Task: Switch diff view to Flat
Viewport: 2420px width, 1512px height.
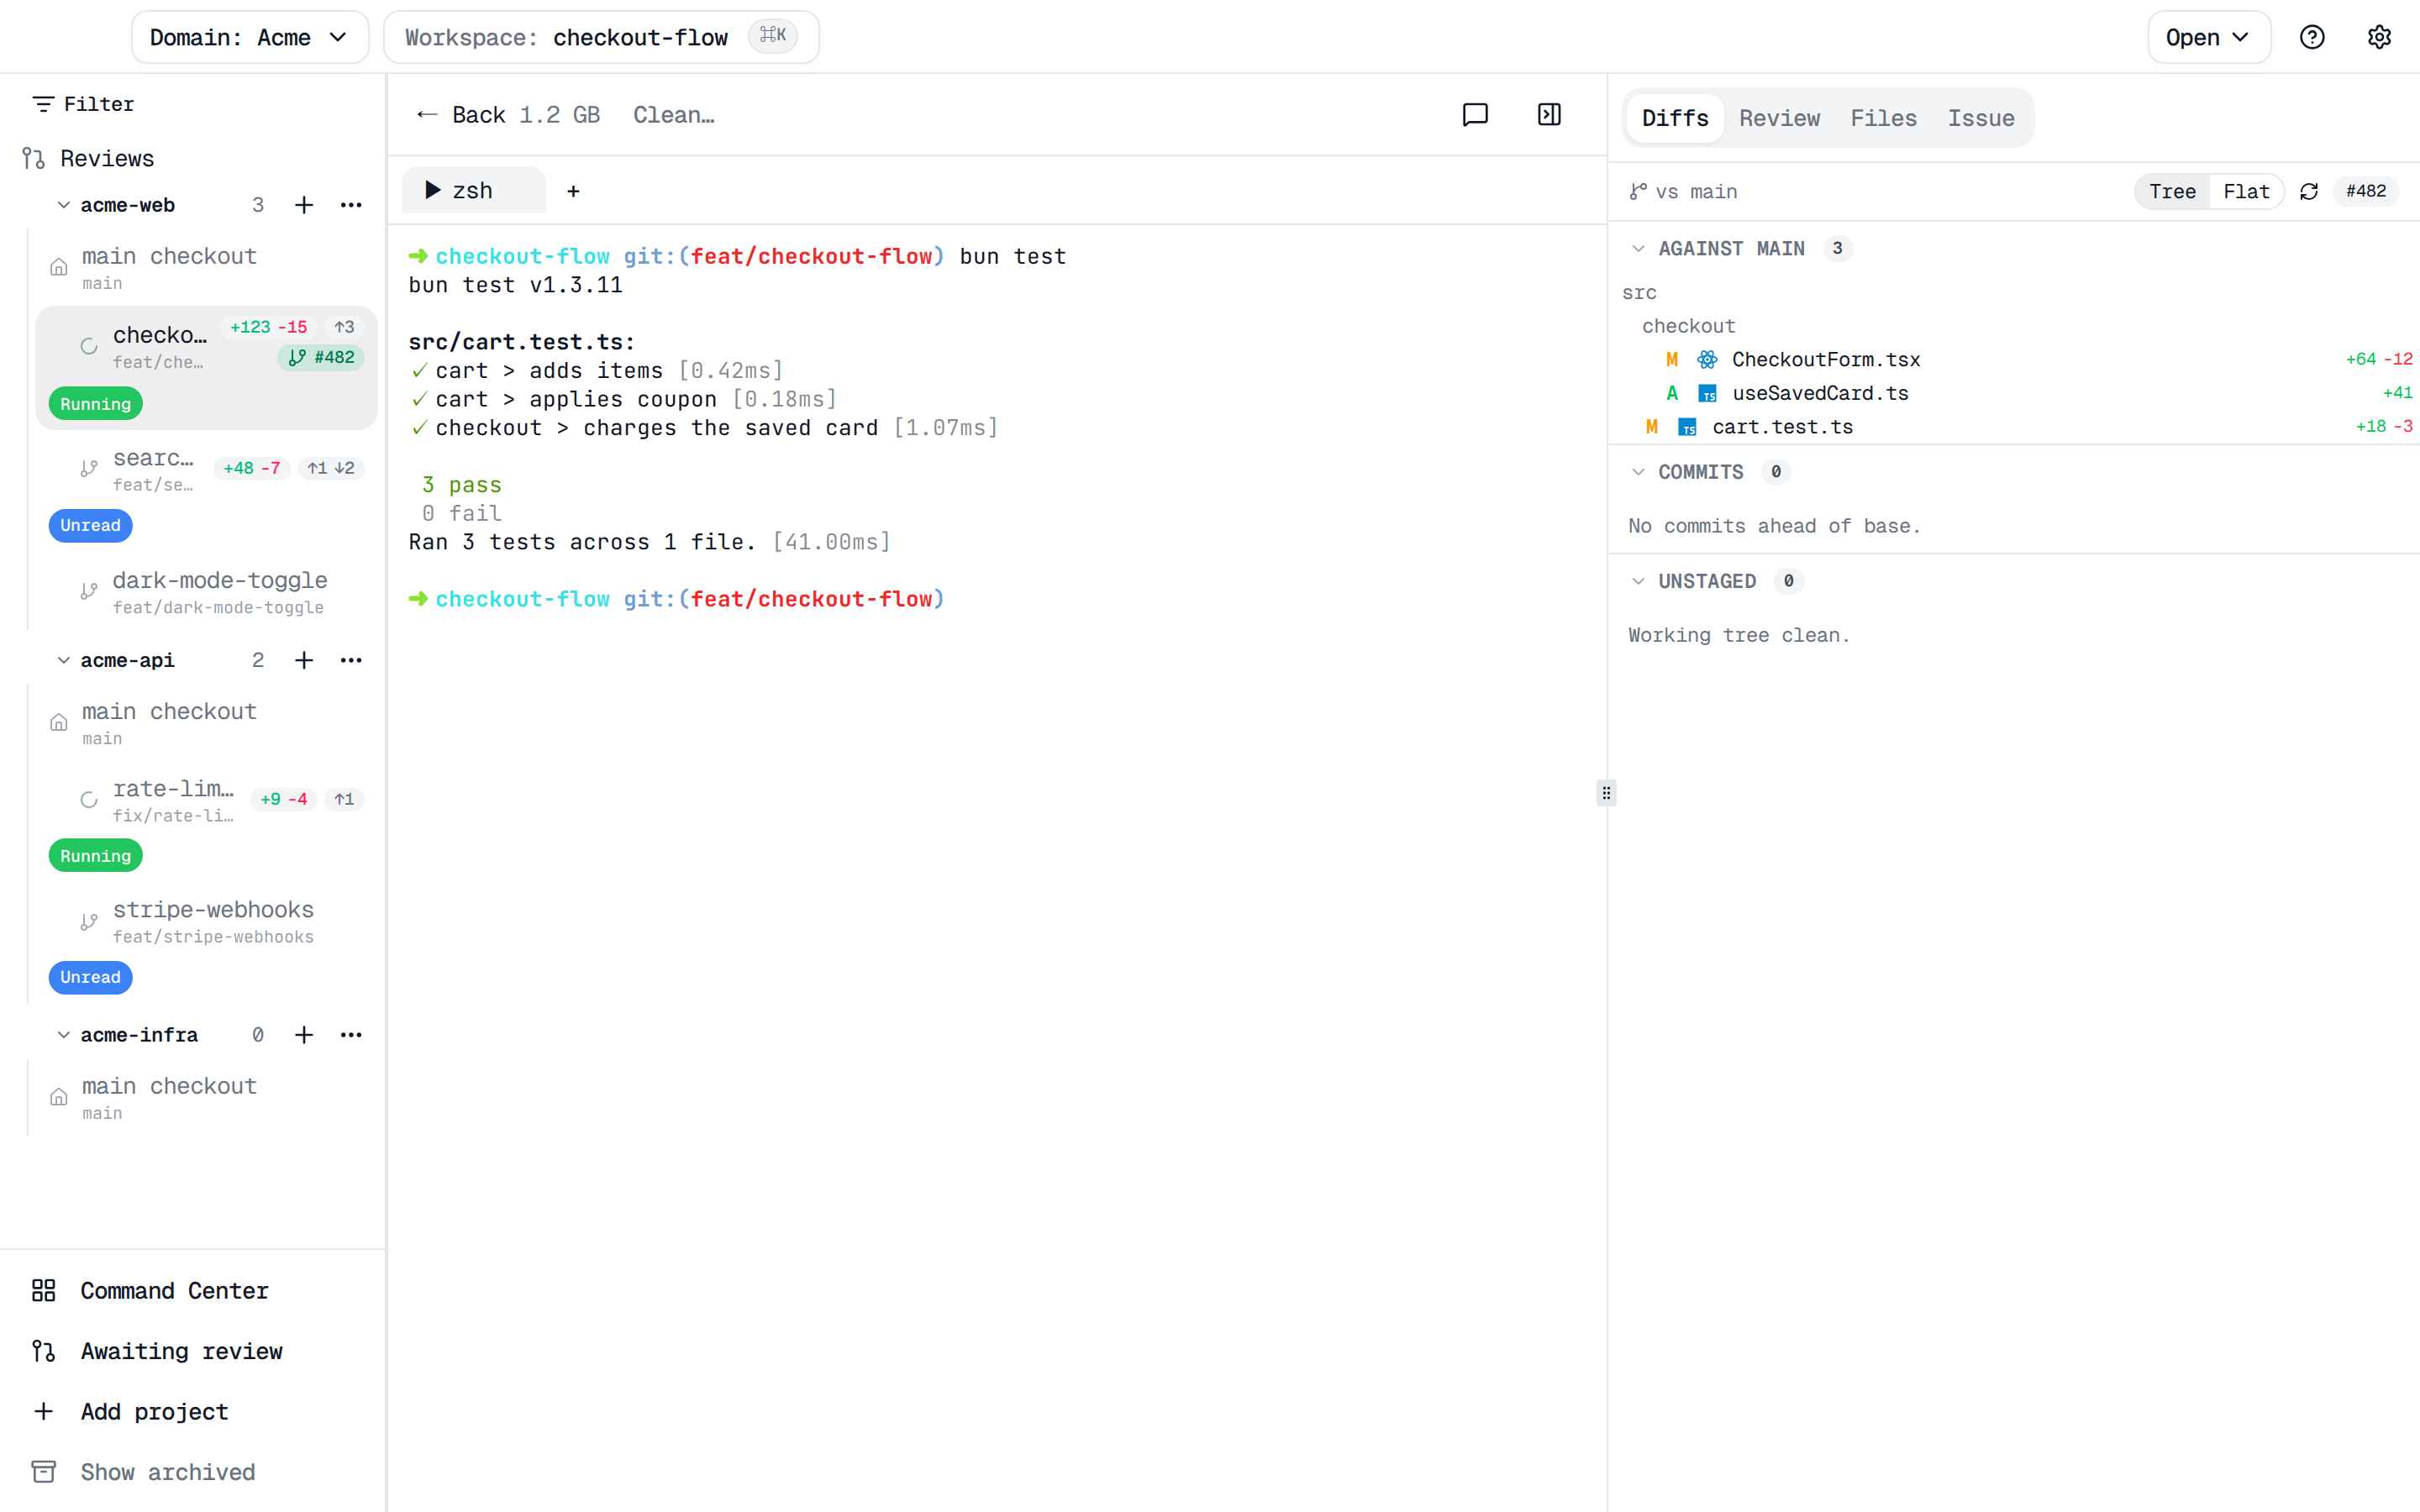Action: coord(2246,191)
